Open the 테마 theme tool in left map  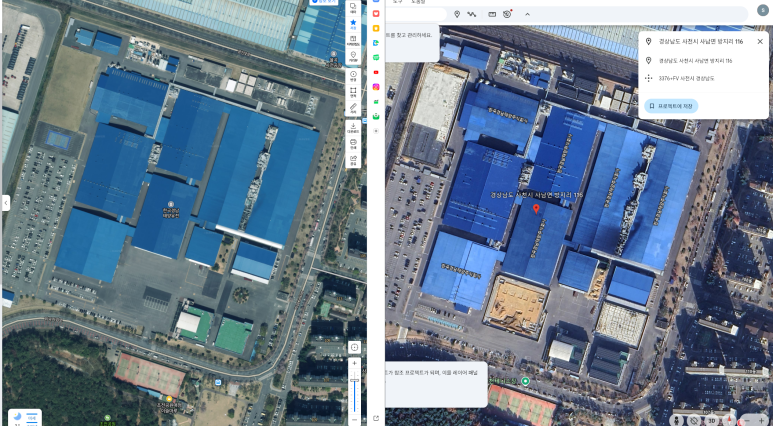pyautogui.click(x=353, y=7)
